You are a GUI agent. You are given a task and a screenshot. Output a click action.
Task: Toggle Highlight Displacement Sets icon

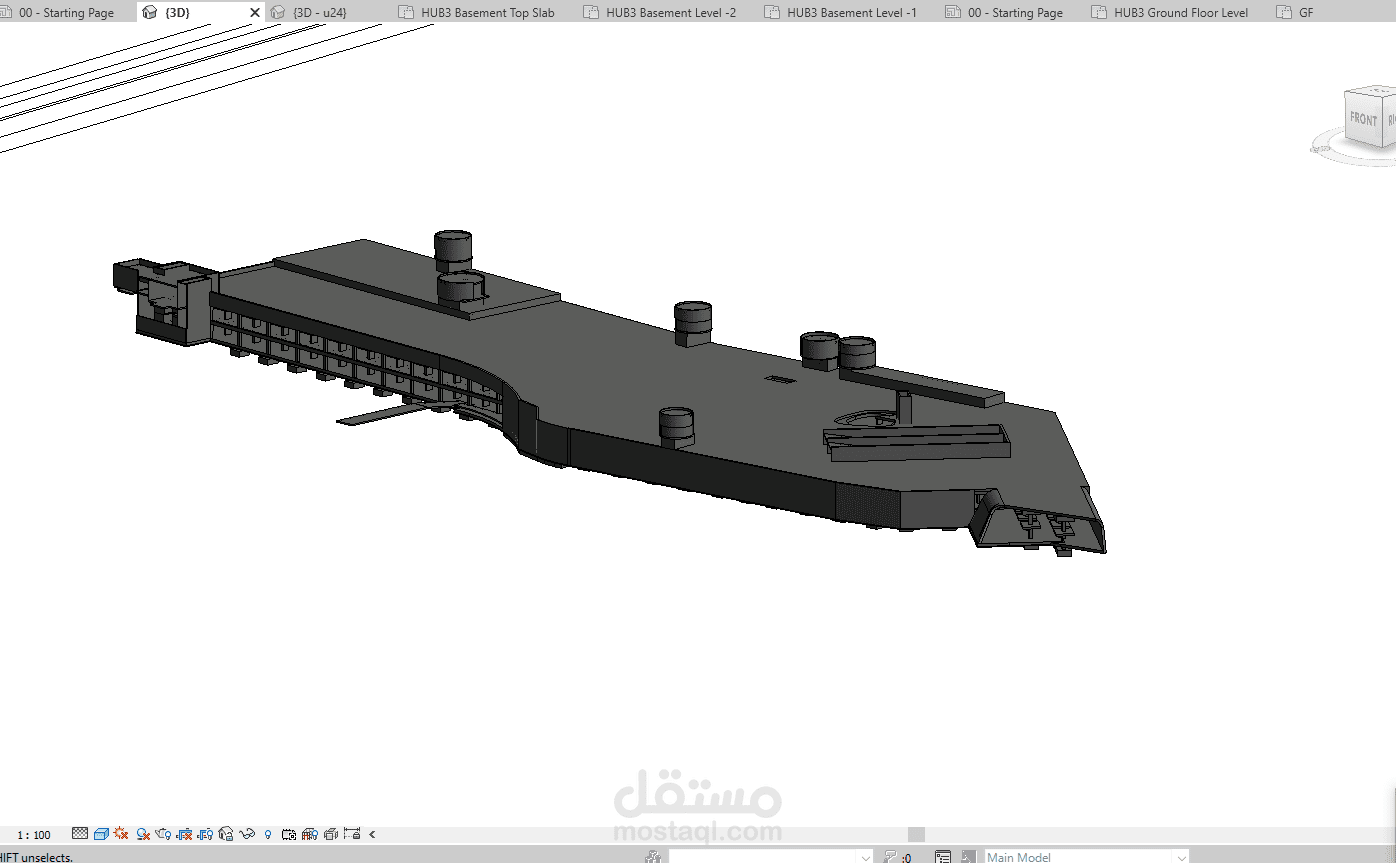coord(331,834)
